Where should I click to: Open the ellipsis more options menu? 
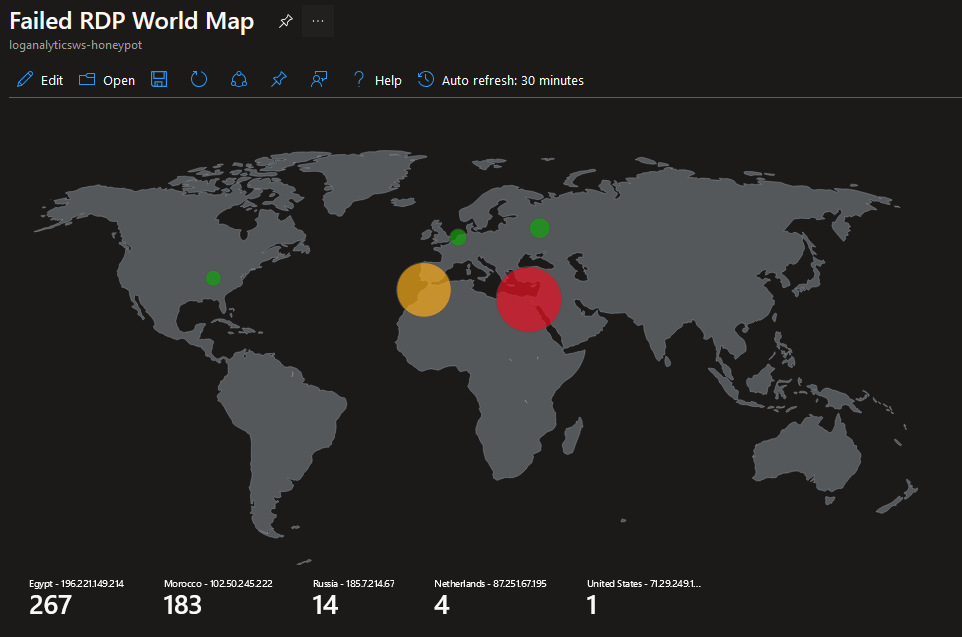(x=318, y=21)
